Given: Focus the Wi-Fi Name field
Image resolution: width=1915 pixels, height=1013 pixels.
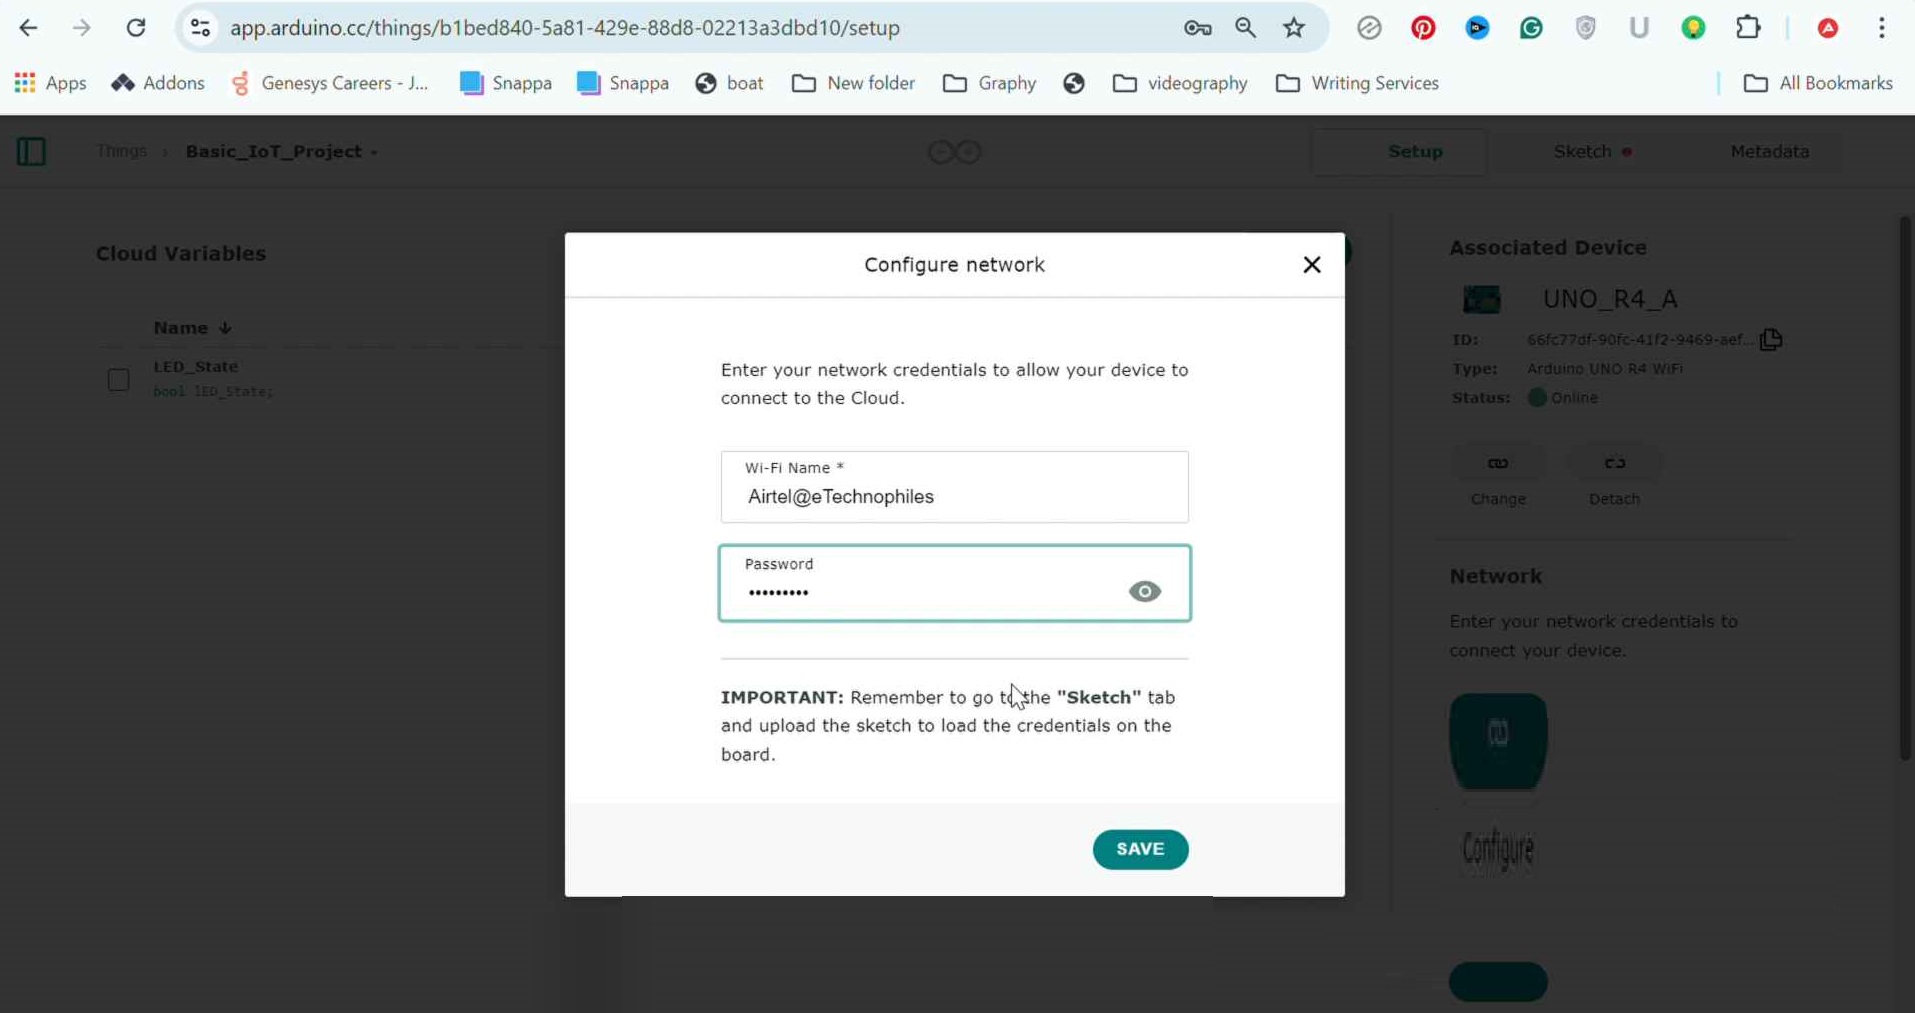Looking at the screenshot, I should (x=955, y=487).
